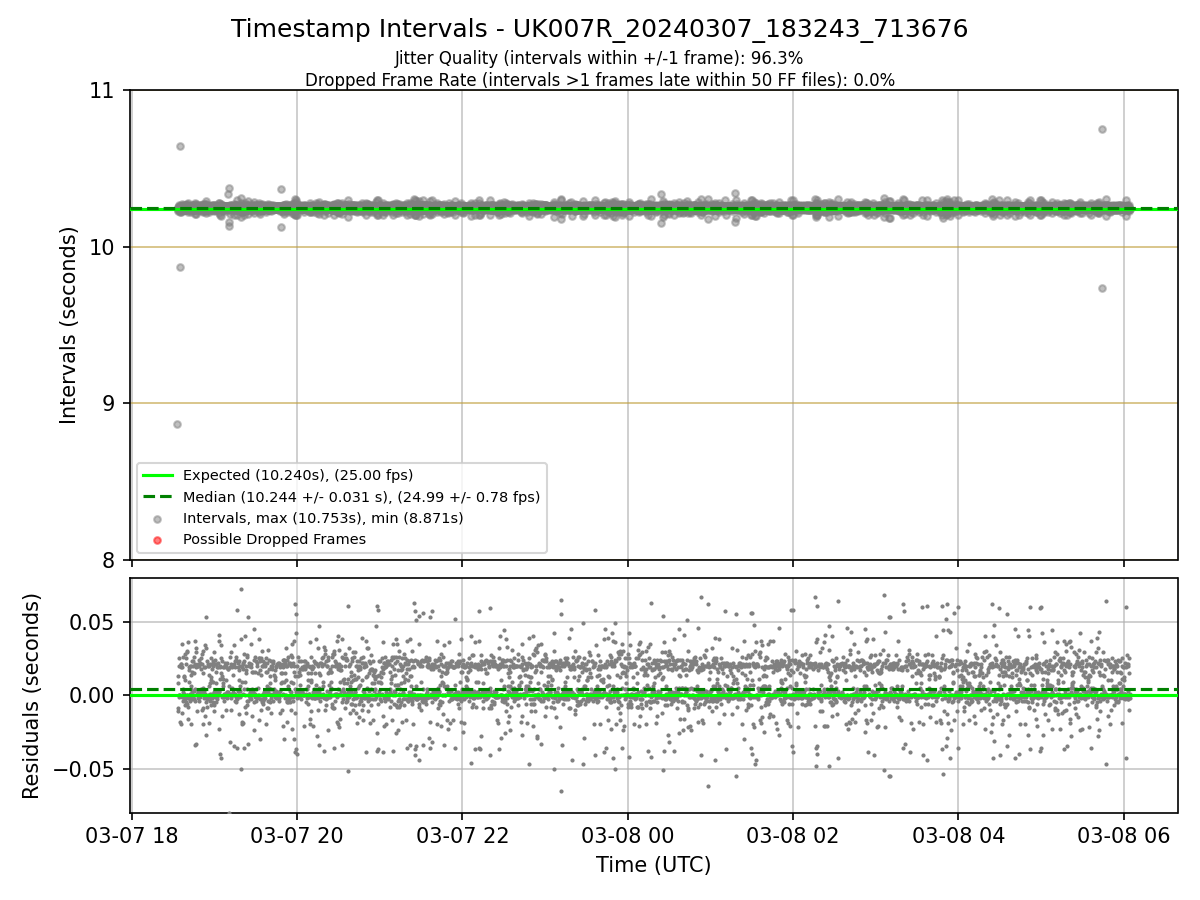Click the residuals tick label '0.05'
The width and height of the screenshot is (1200, 900).
pos(95,622)
